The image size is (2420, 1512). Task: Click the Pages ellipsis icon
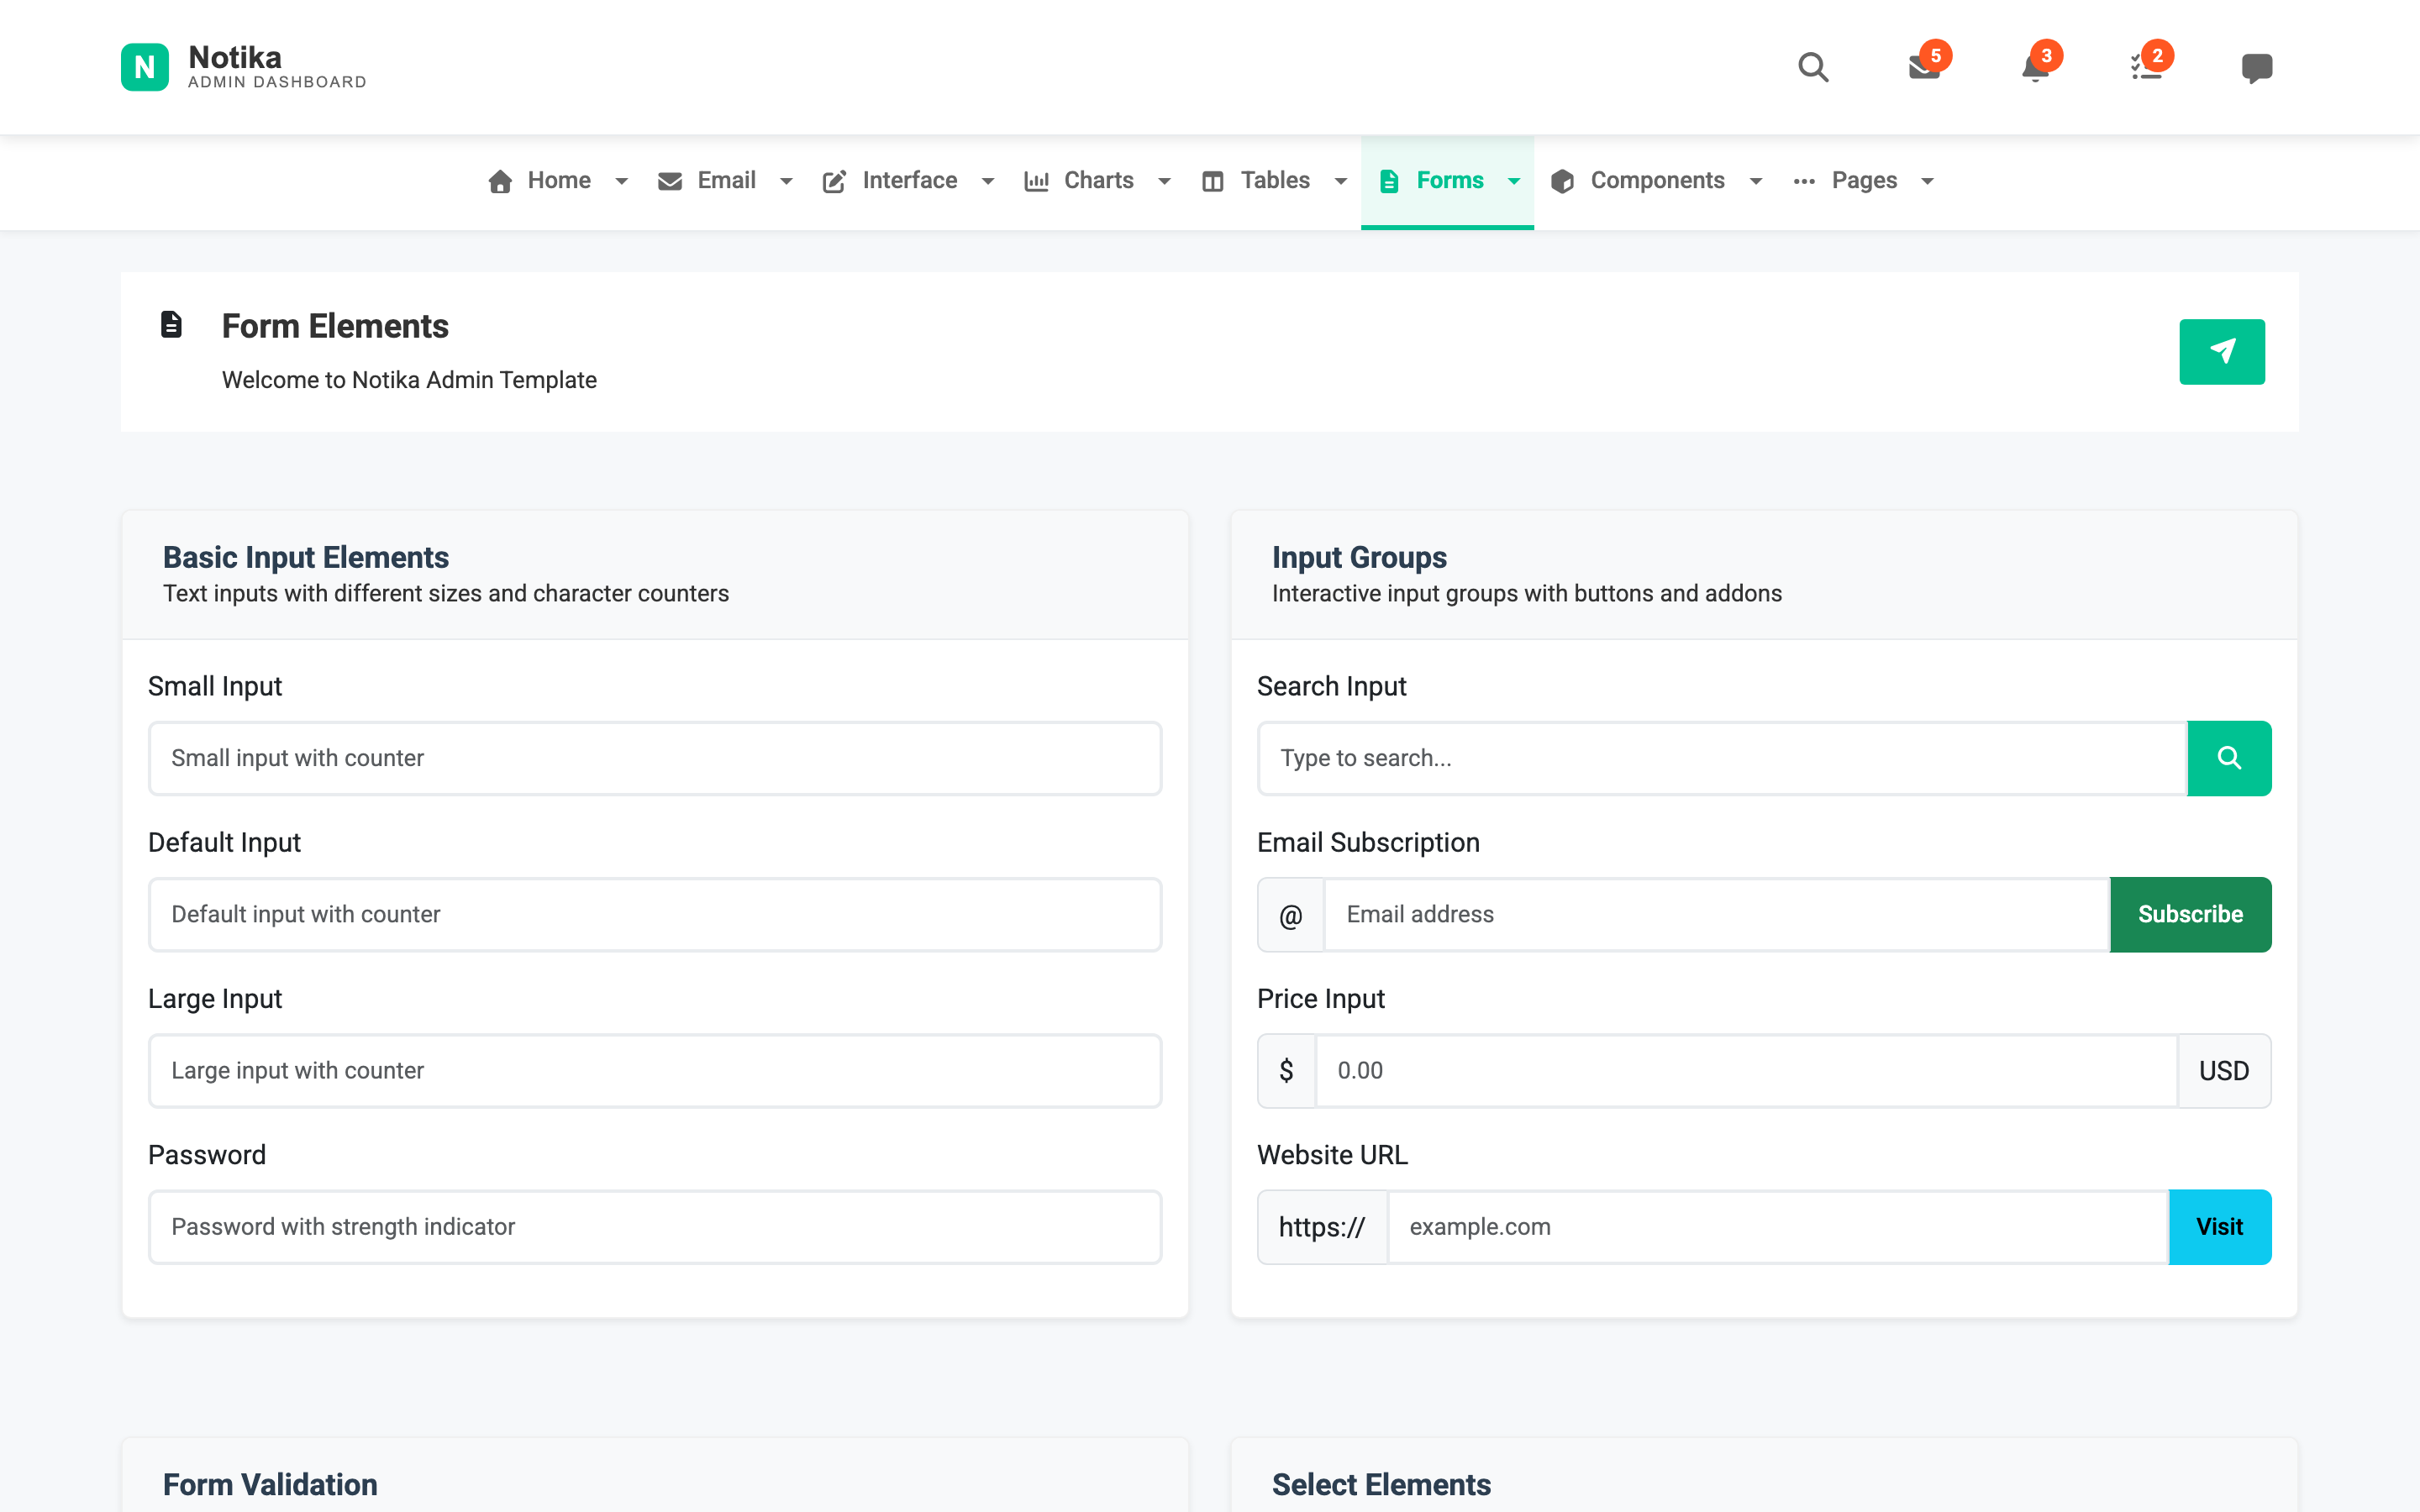coord(1804,181)
